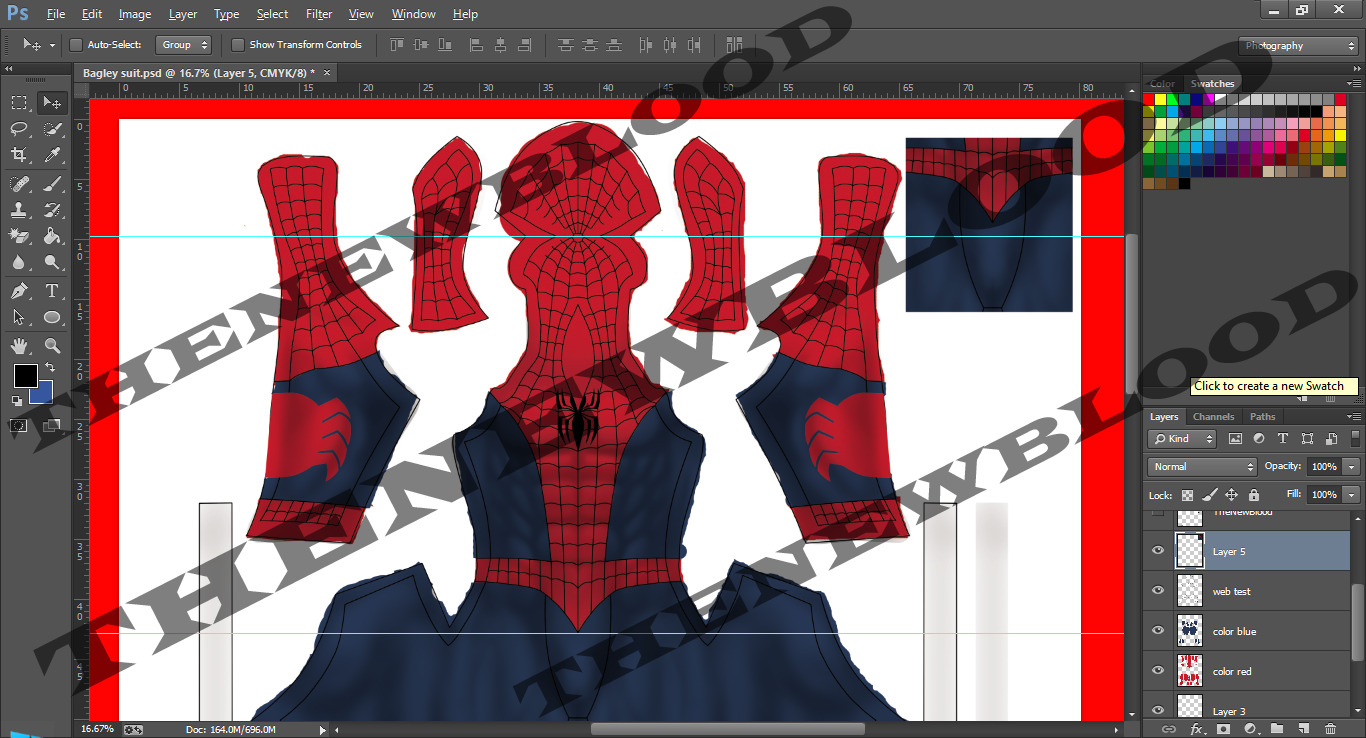Open the layer filter Kind dropdown
This screenshot has width=1366, height=738.
tap(1182, 439)
